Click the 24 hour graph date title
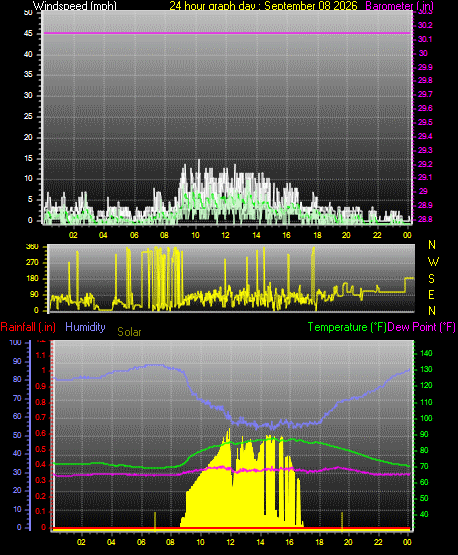The image size is (458, 555). [x=263, y=6]
